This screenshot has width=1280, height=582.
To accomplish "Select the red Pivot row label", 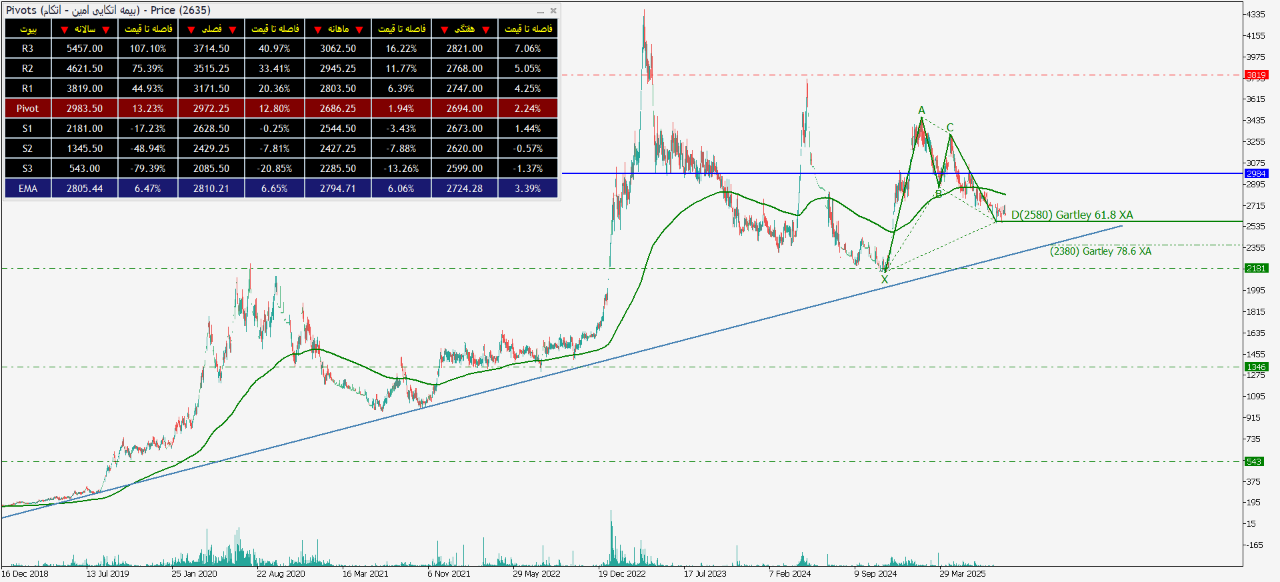I will point(27,107).
